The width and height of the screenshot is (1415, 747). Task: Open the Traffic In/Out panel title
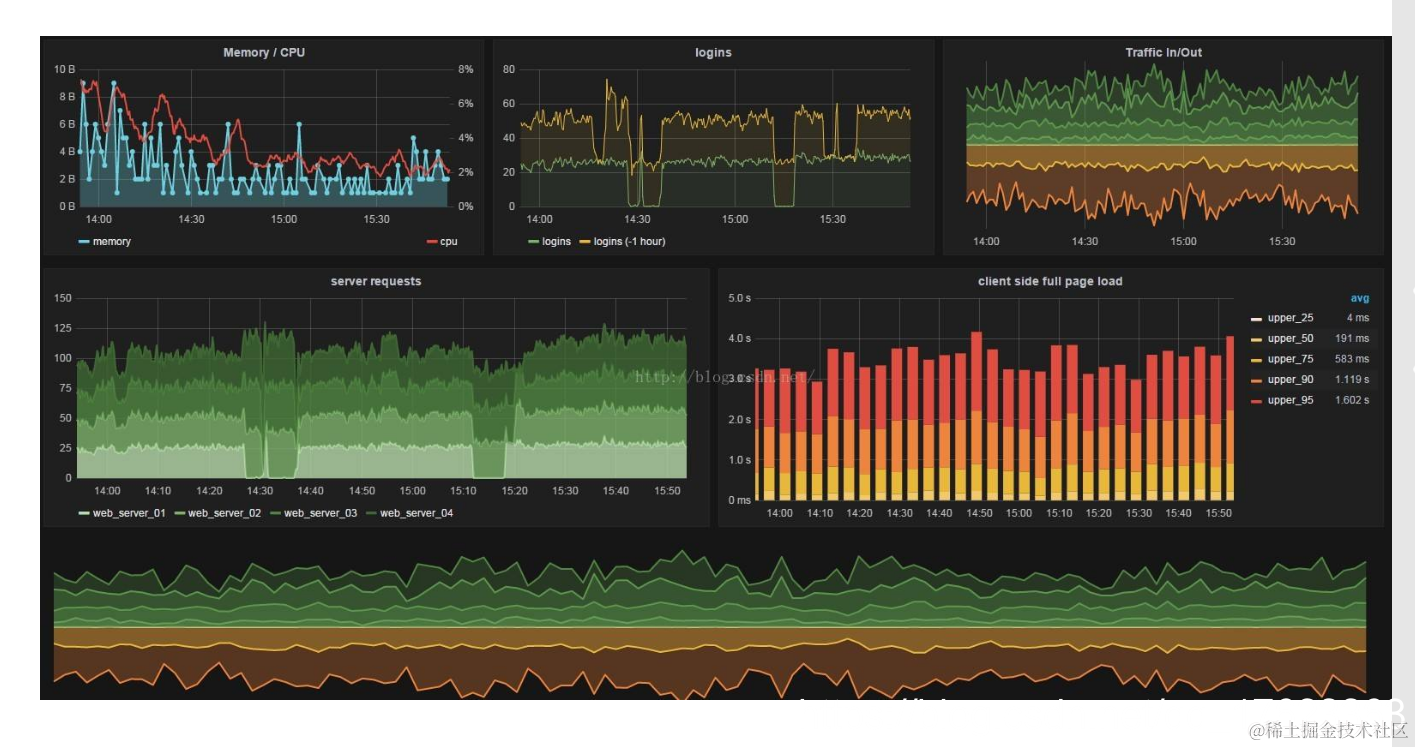(1164, 52)
